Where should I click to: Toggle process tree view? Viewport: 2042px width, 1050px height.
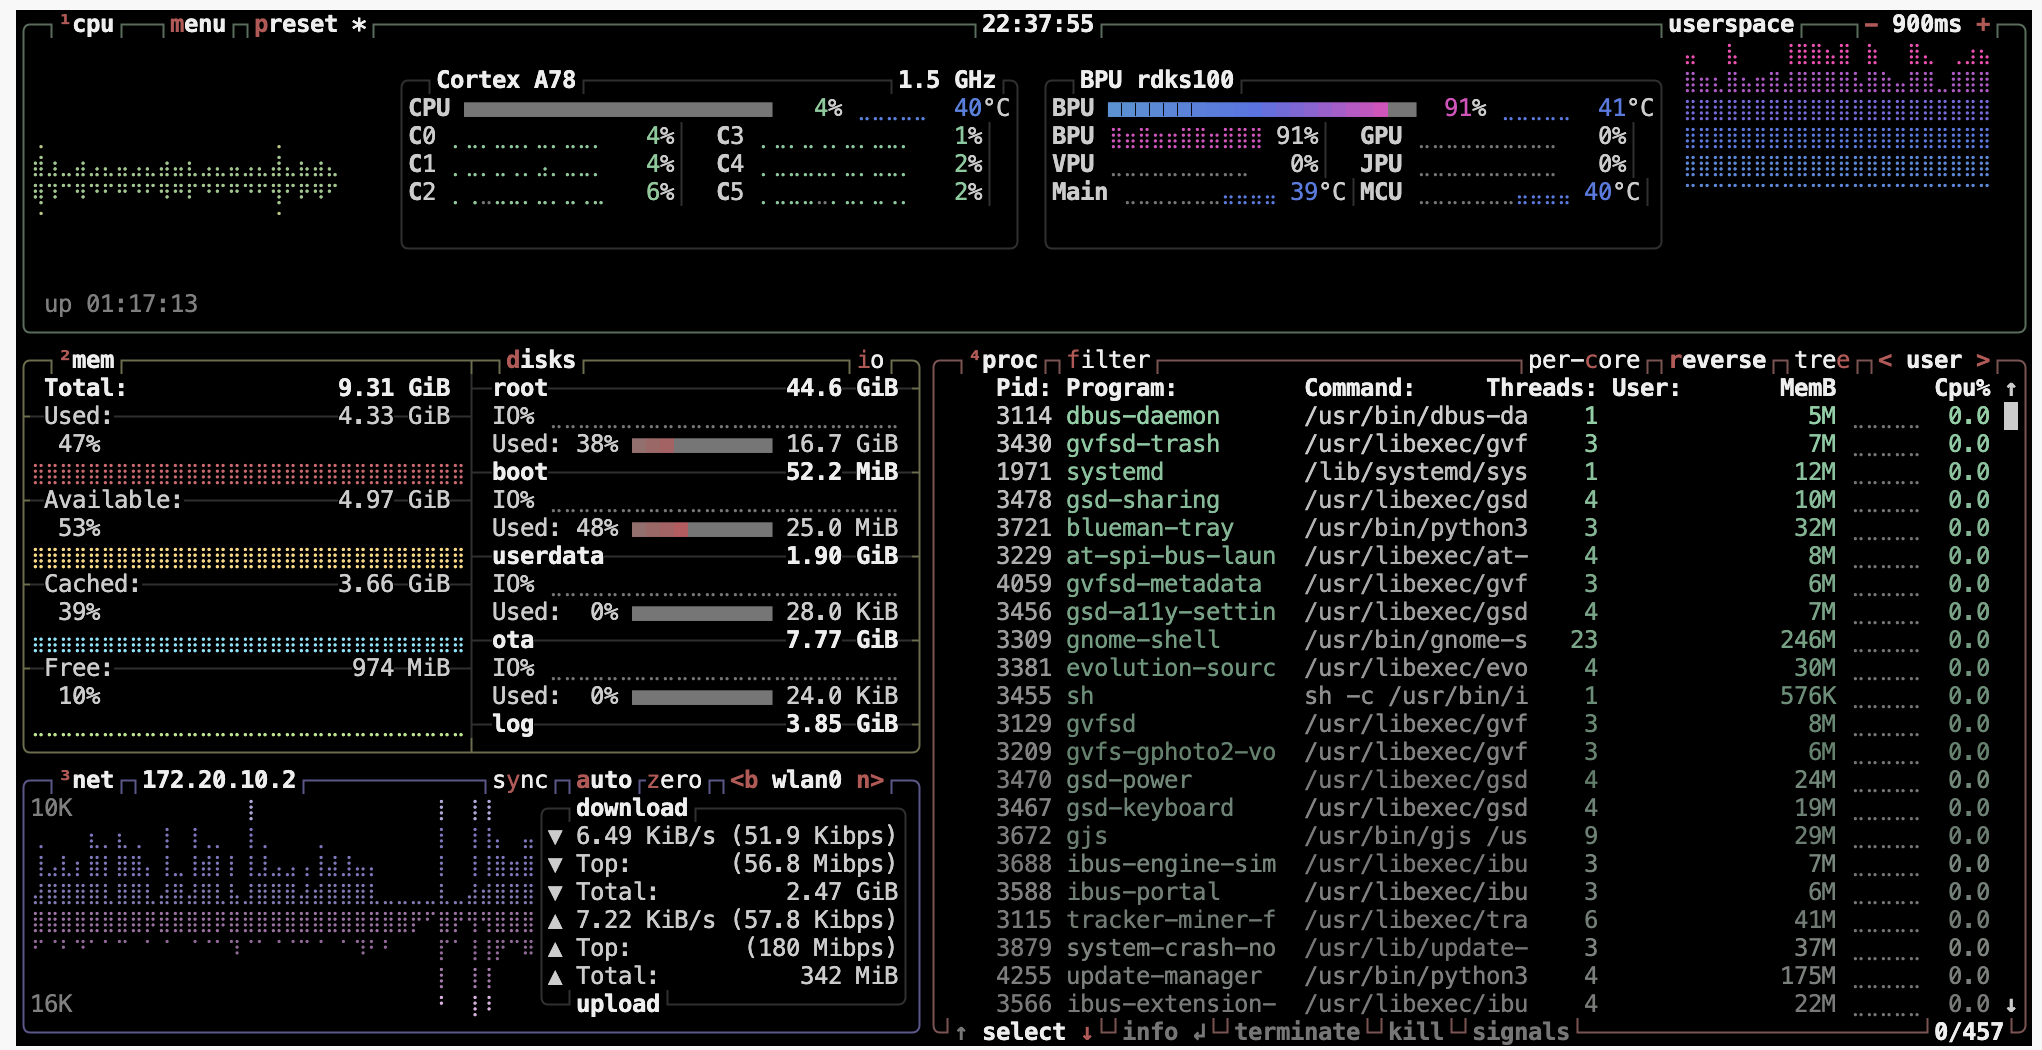(x=1821, y=360)
